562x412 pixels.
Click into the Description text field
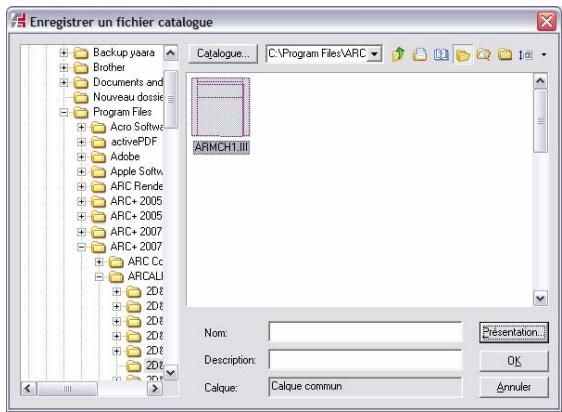(365, 360)
